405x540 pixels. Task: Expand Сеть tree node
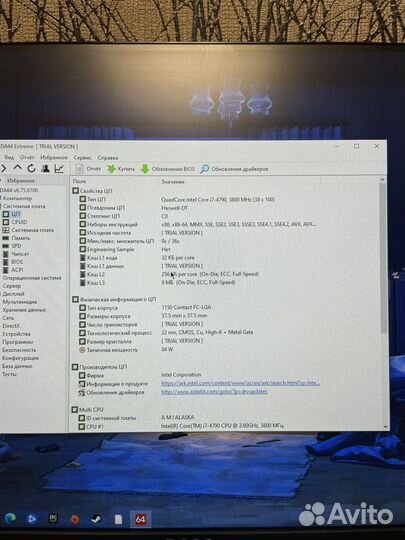click(8, 318)
